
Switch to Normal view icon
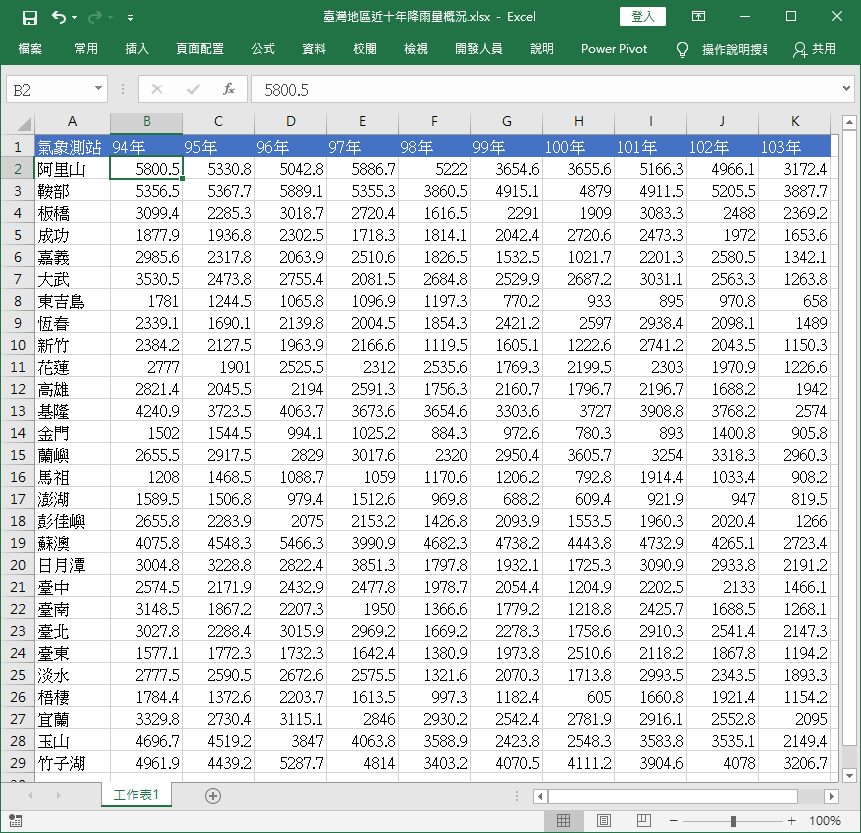563,820
